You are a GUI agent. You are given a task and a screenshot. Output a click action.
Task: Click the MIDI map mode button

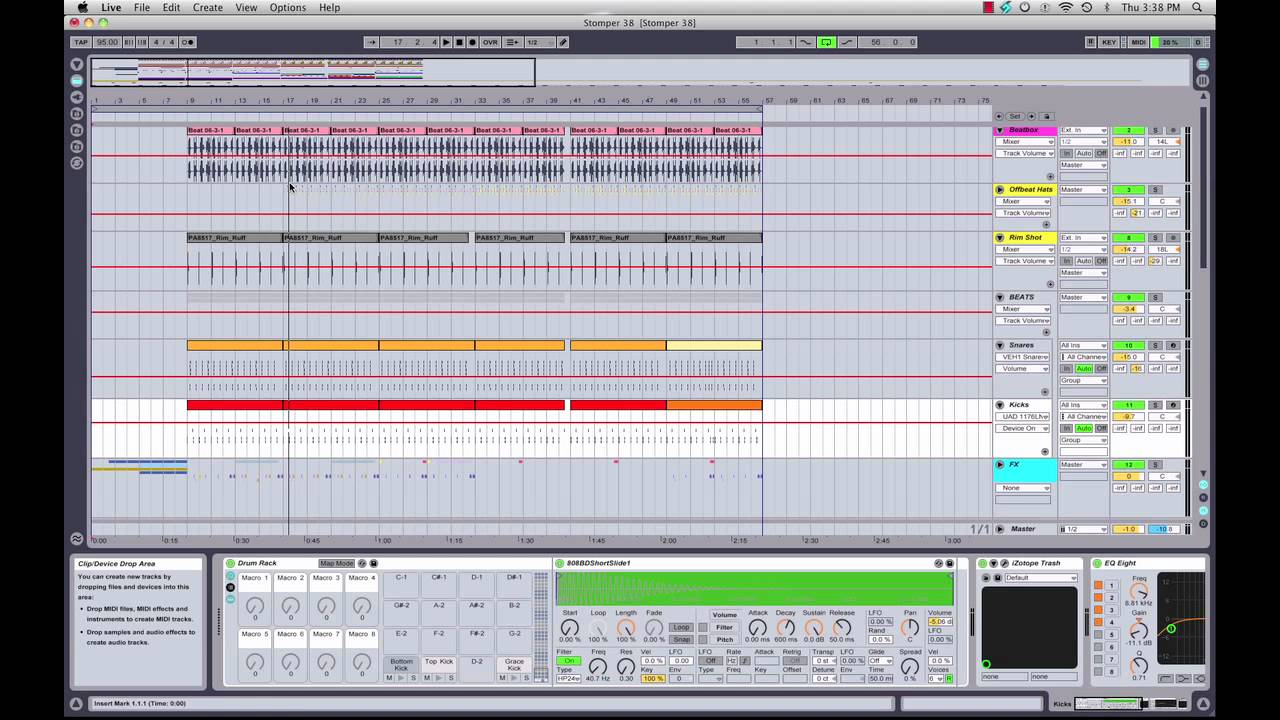click(1138, 42)
